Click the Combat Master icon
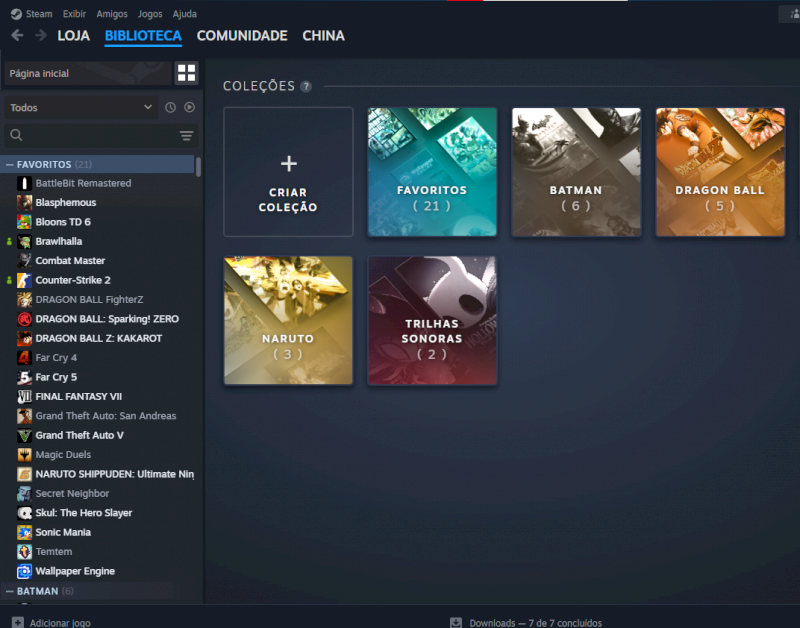The width and height of the screenshot is (800, 628). click(24, 261)
